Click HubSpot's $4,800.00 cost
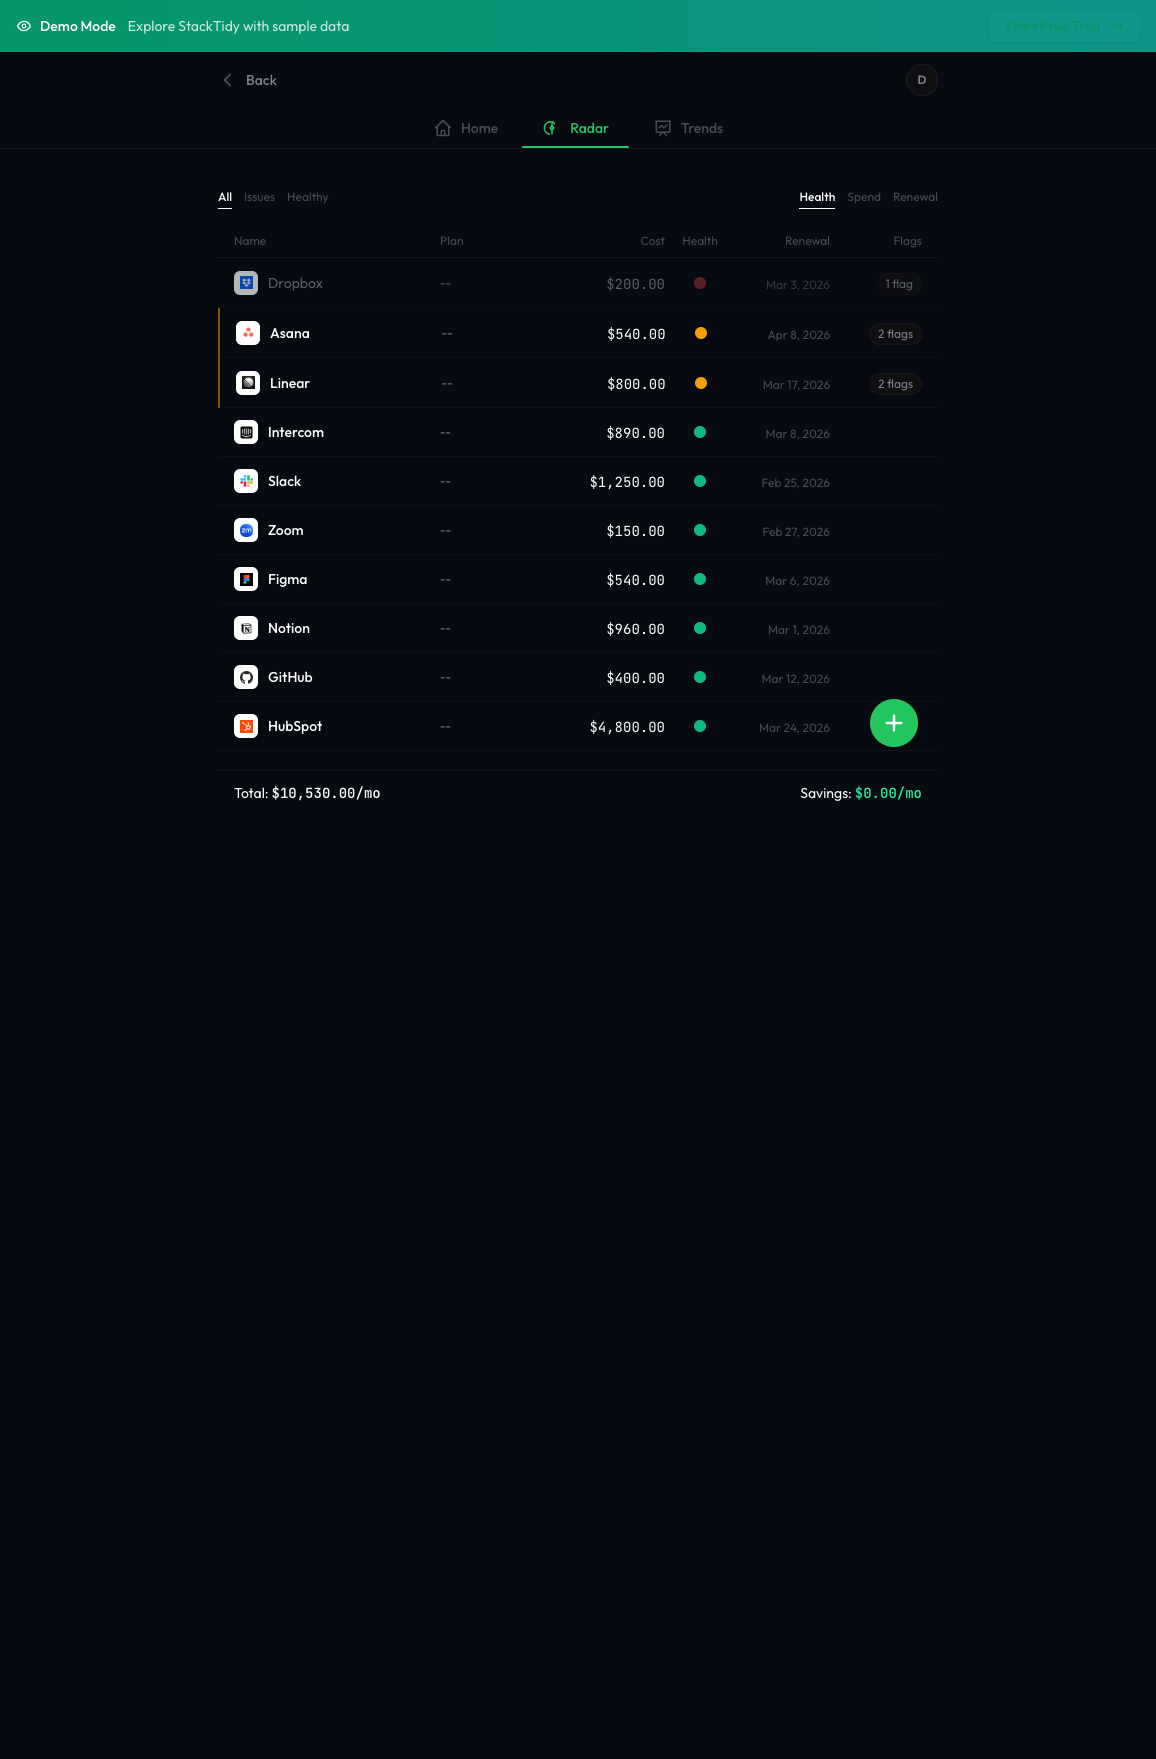Image resolution: width=1156 pixels, height=1759 pixels. (x=627, y=727)
